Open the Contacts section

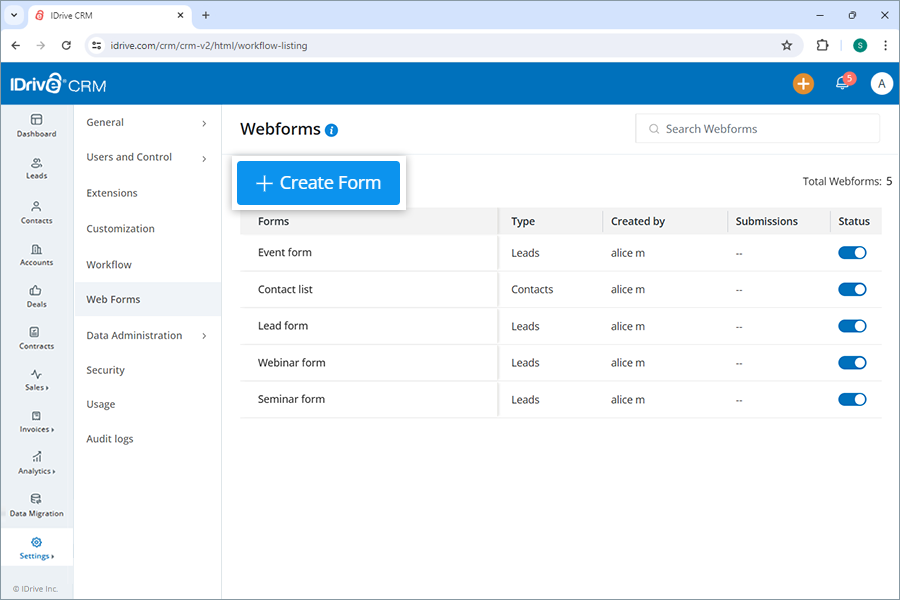[x=37, y=211]
